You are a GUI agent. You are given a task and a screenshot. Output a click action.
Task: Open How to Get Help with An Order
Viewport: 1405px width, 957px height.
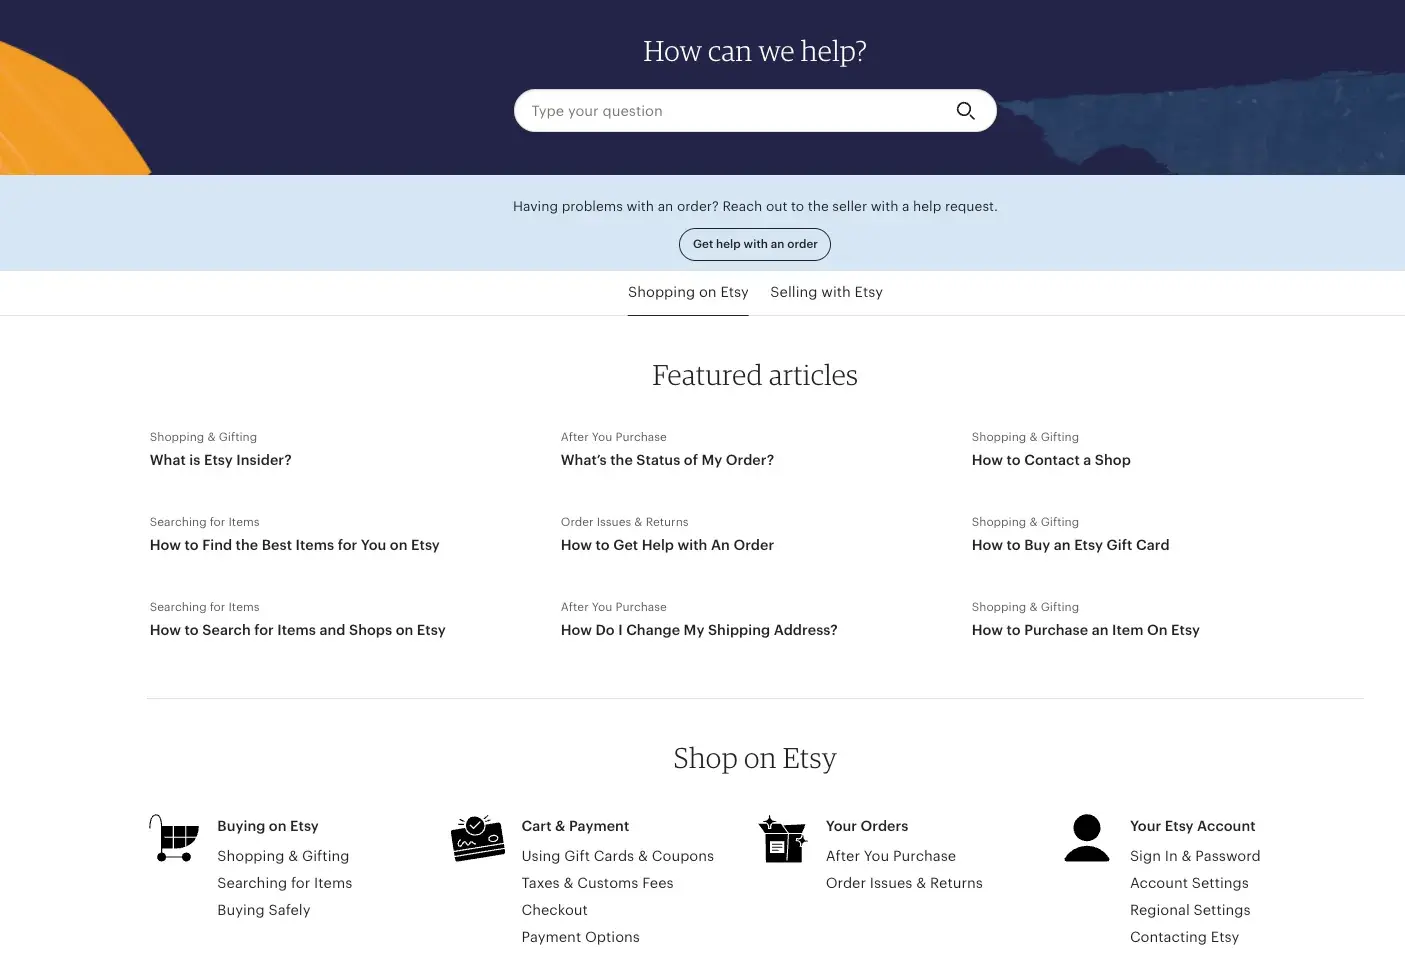[667, 545]
